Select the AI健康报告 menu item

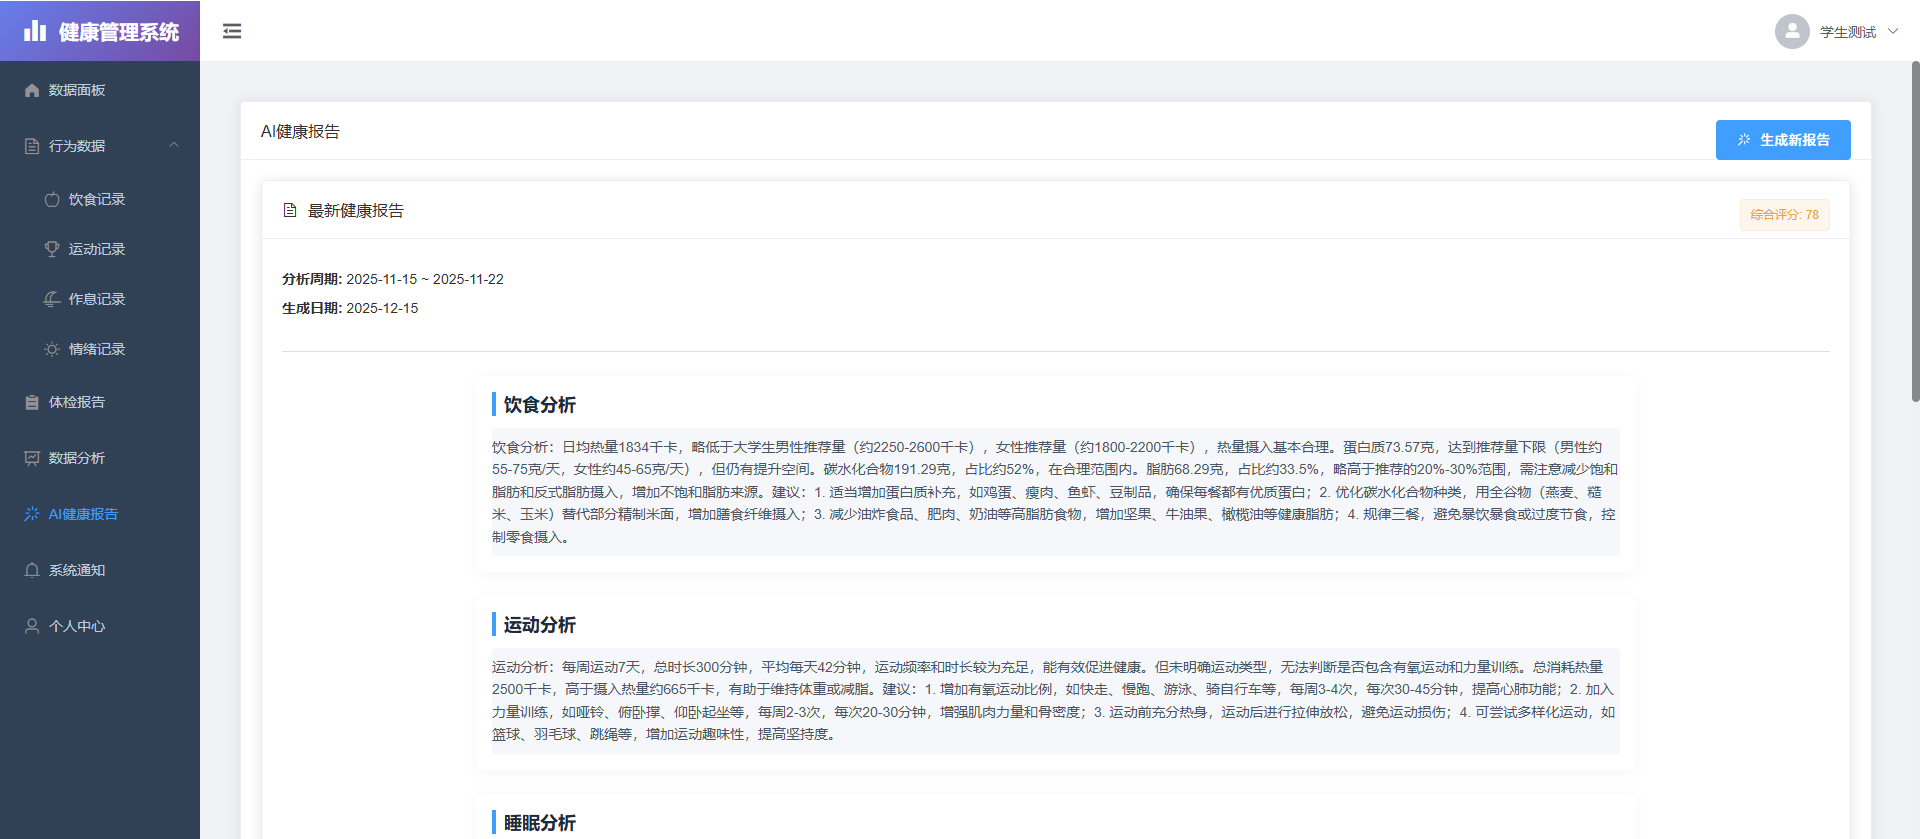(100, 514)
